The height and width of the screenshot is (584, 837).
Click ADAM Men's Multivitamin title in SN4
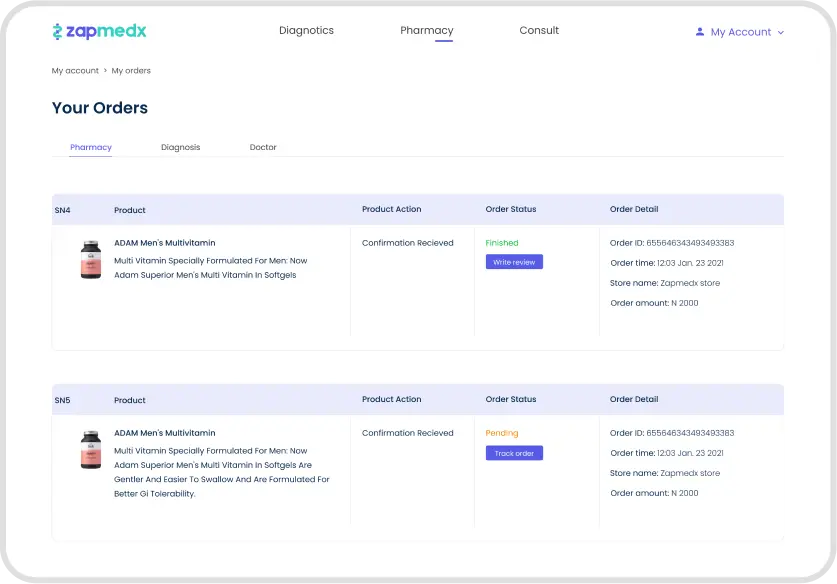(164, 243)
